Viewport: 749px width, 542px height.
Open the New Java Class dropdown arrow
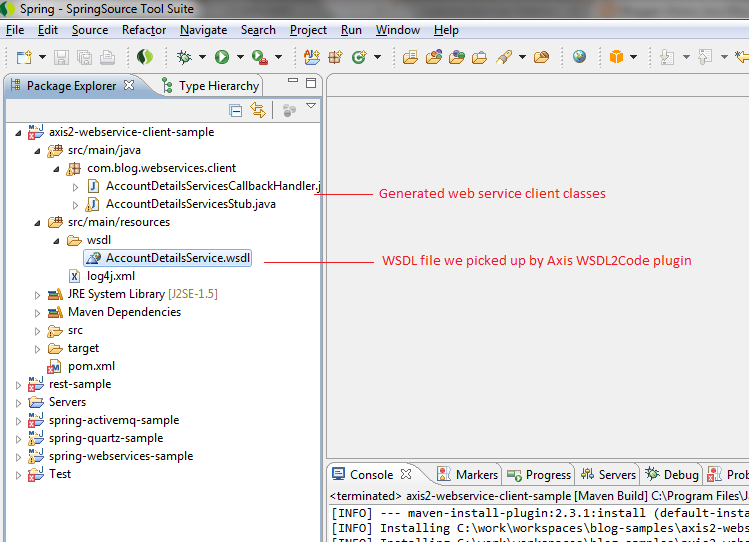pos(377,57)
